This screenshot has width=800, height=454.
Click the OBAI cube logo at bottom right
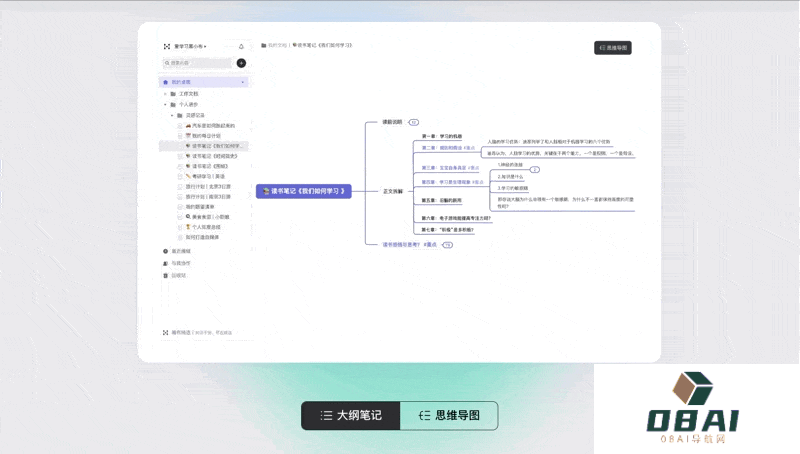[692, 387]
